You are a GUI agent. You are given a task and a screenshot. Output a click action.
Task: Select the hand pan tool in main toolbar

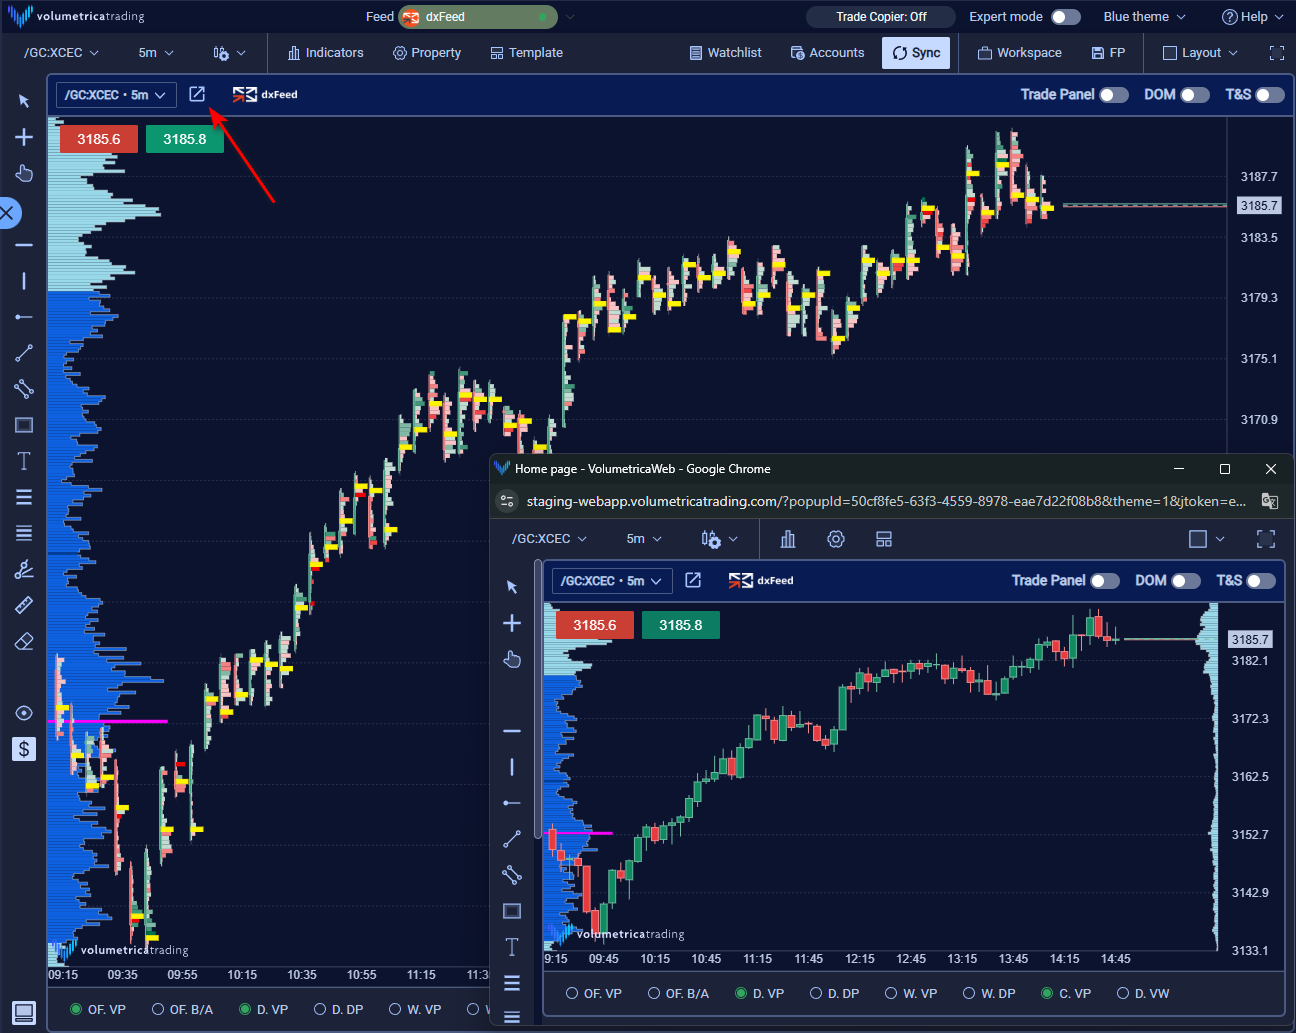coord(24,173)
